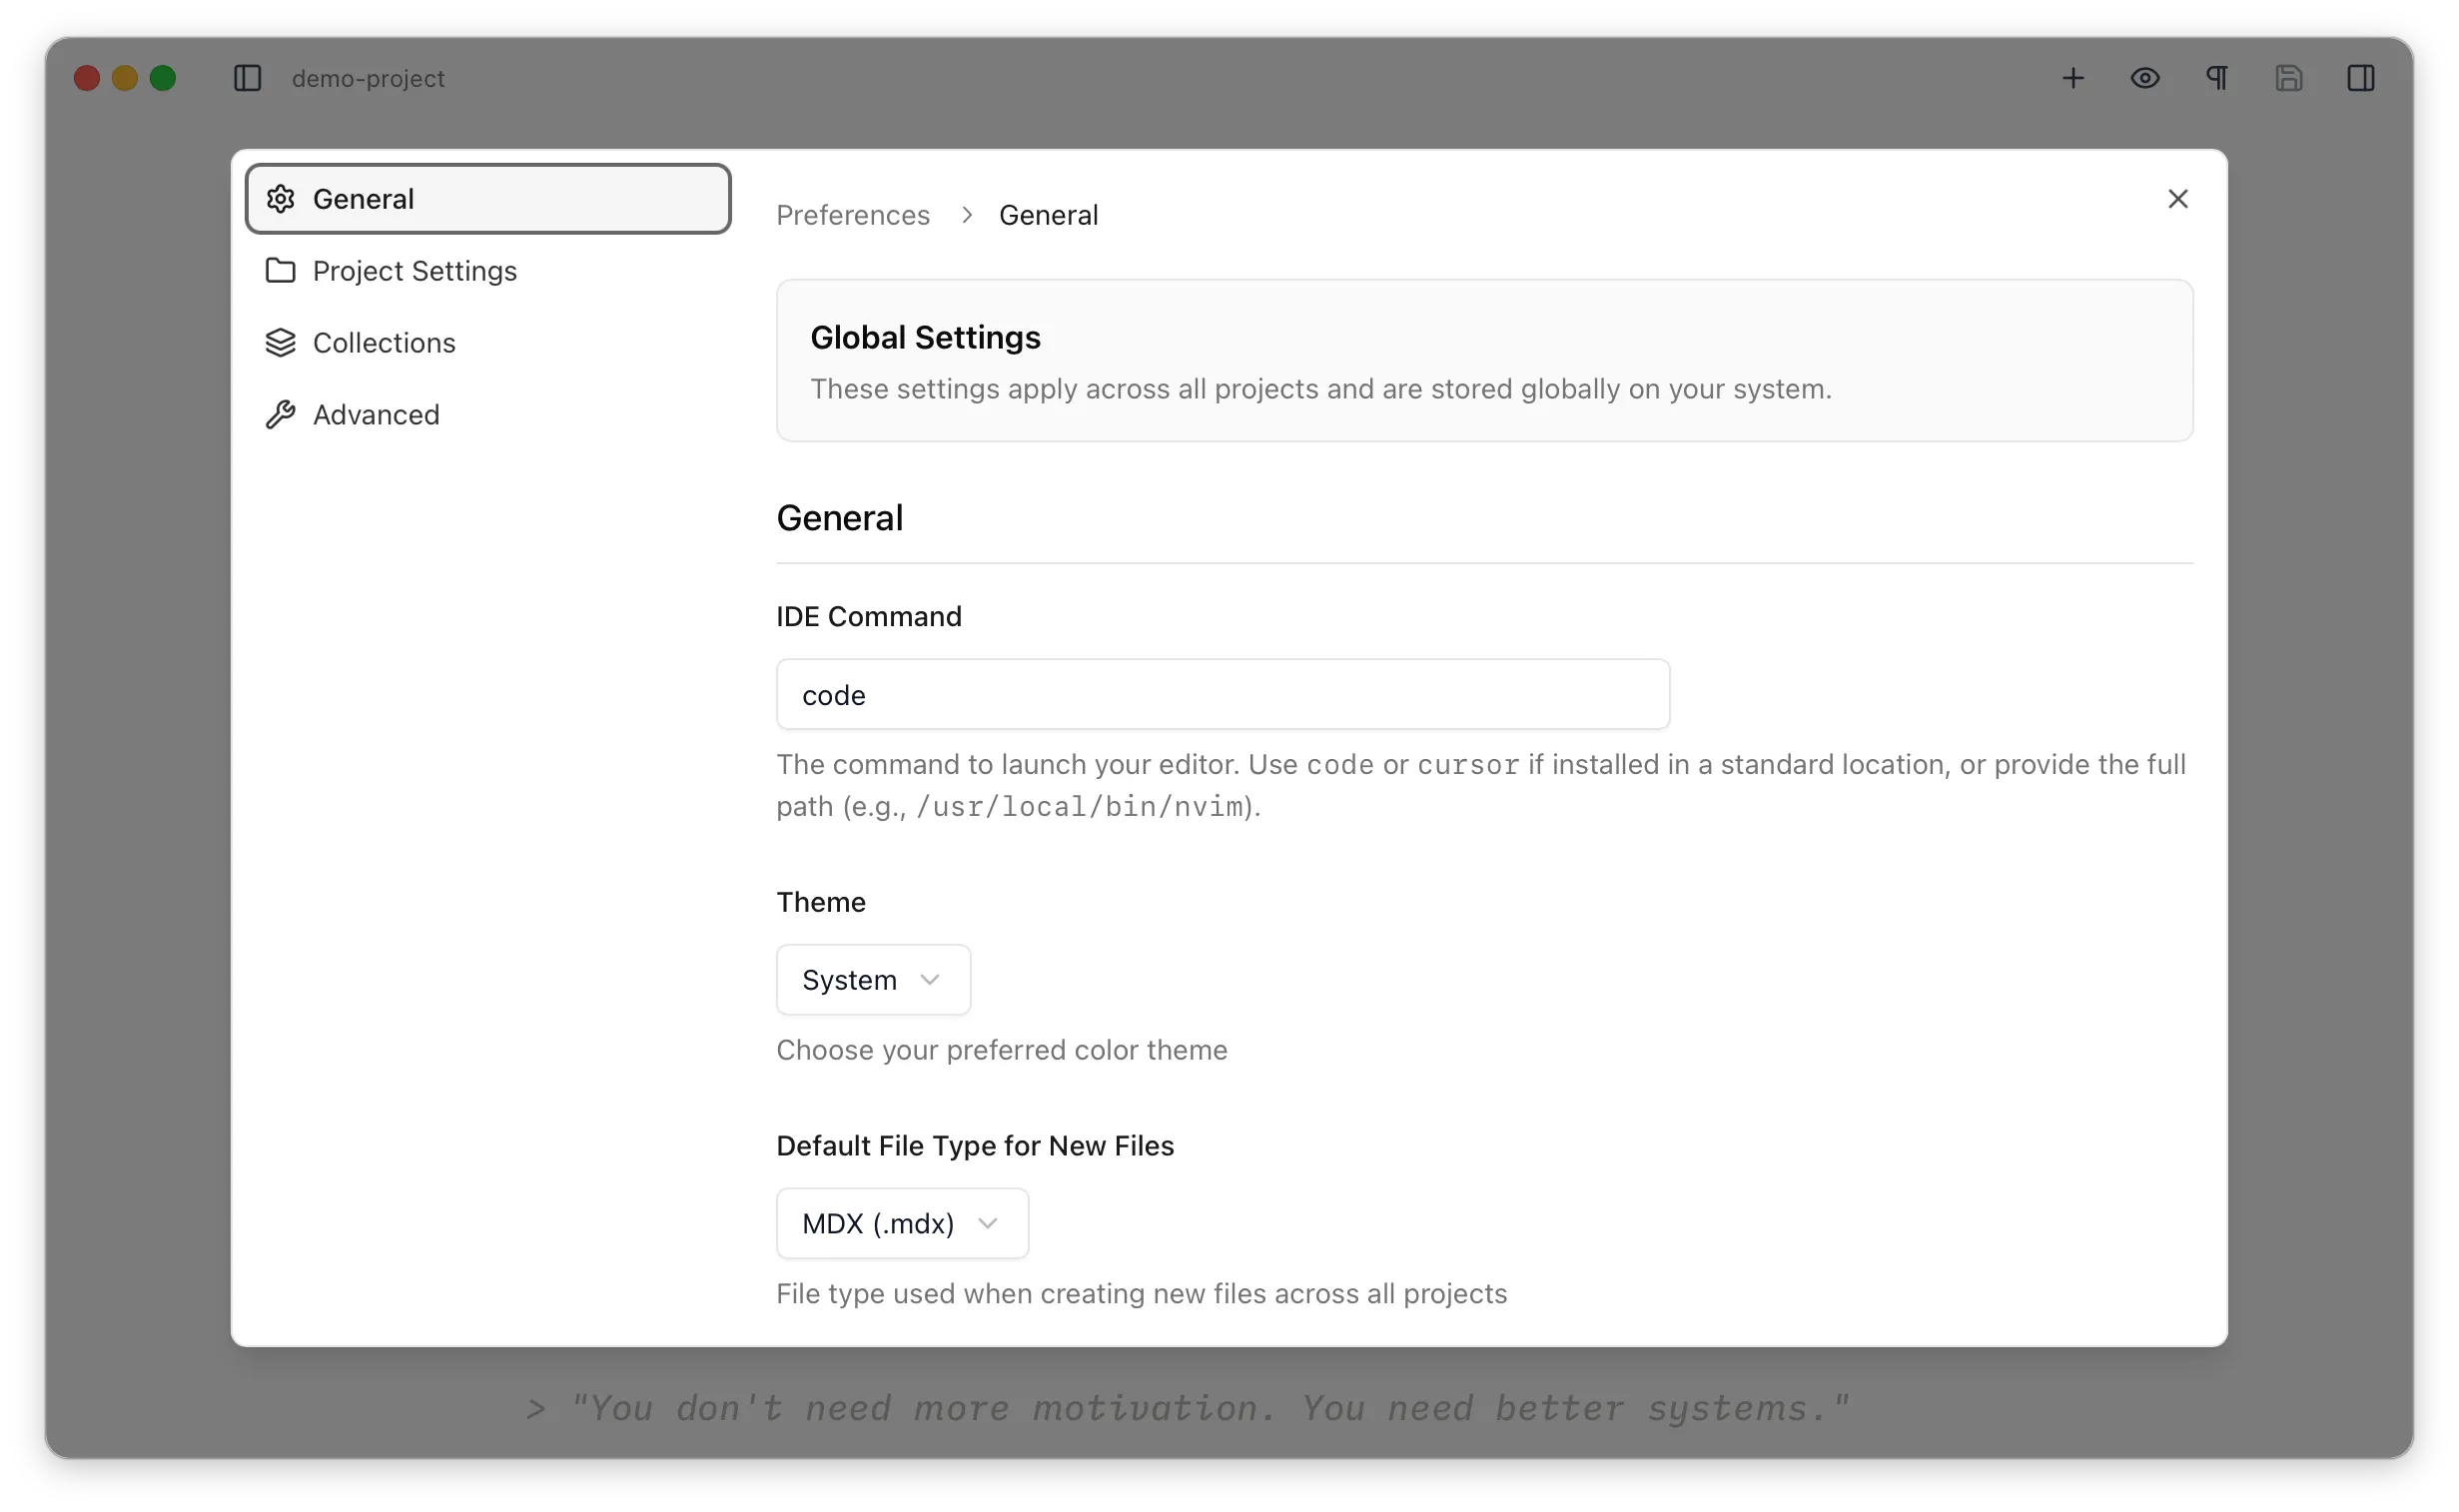Click the Default File Type for New Files label
The height and width of the screenshot is (1512, 2459).
click(x=975, y=1146)
